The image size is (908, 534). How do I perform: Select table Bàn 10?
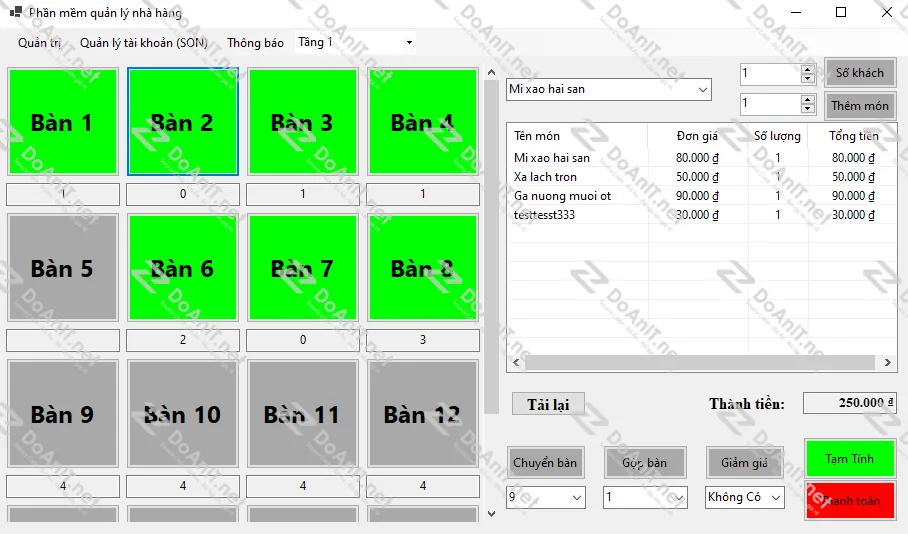pyautogui.click(x=182, y=414)
